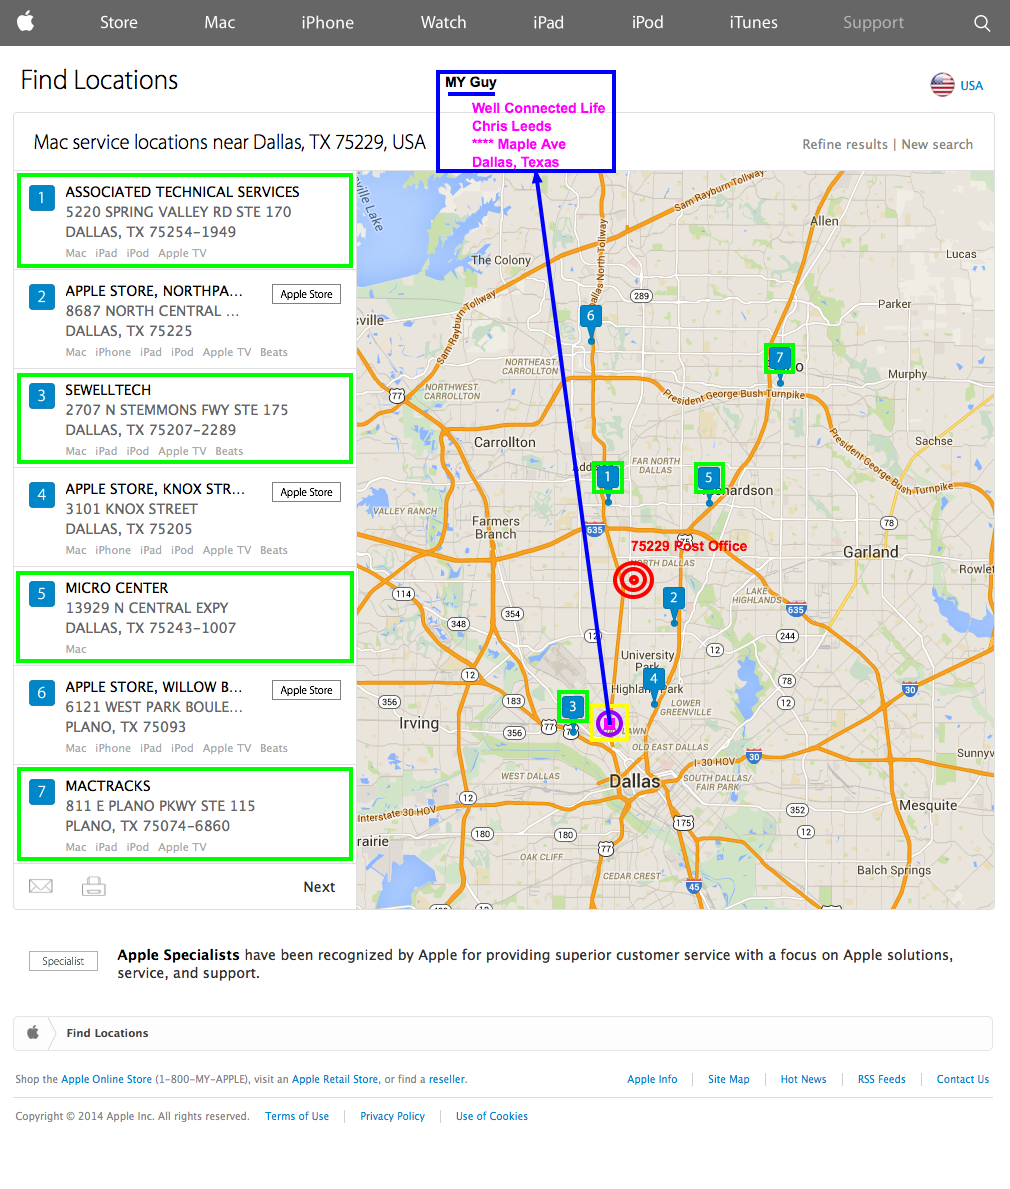Open SEWELLTECH listing title

(108, 390)
